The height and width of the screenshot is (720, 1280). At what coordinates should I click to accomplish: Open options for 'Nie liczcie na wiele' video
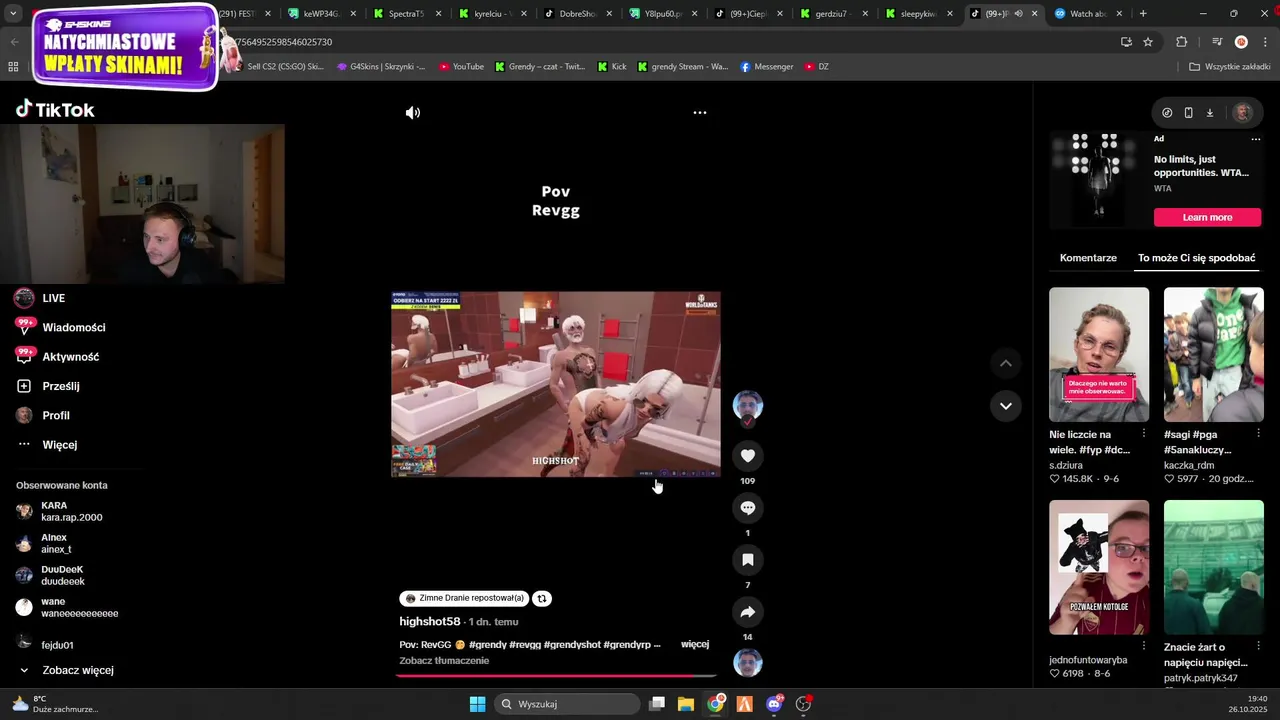tap(1143, 434)
